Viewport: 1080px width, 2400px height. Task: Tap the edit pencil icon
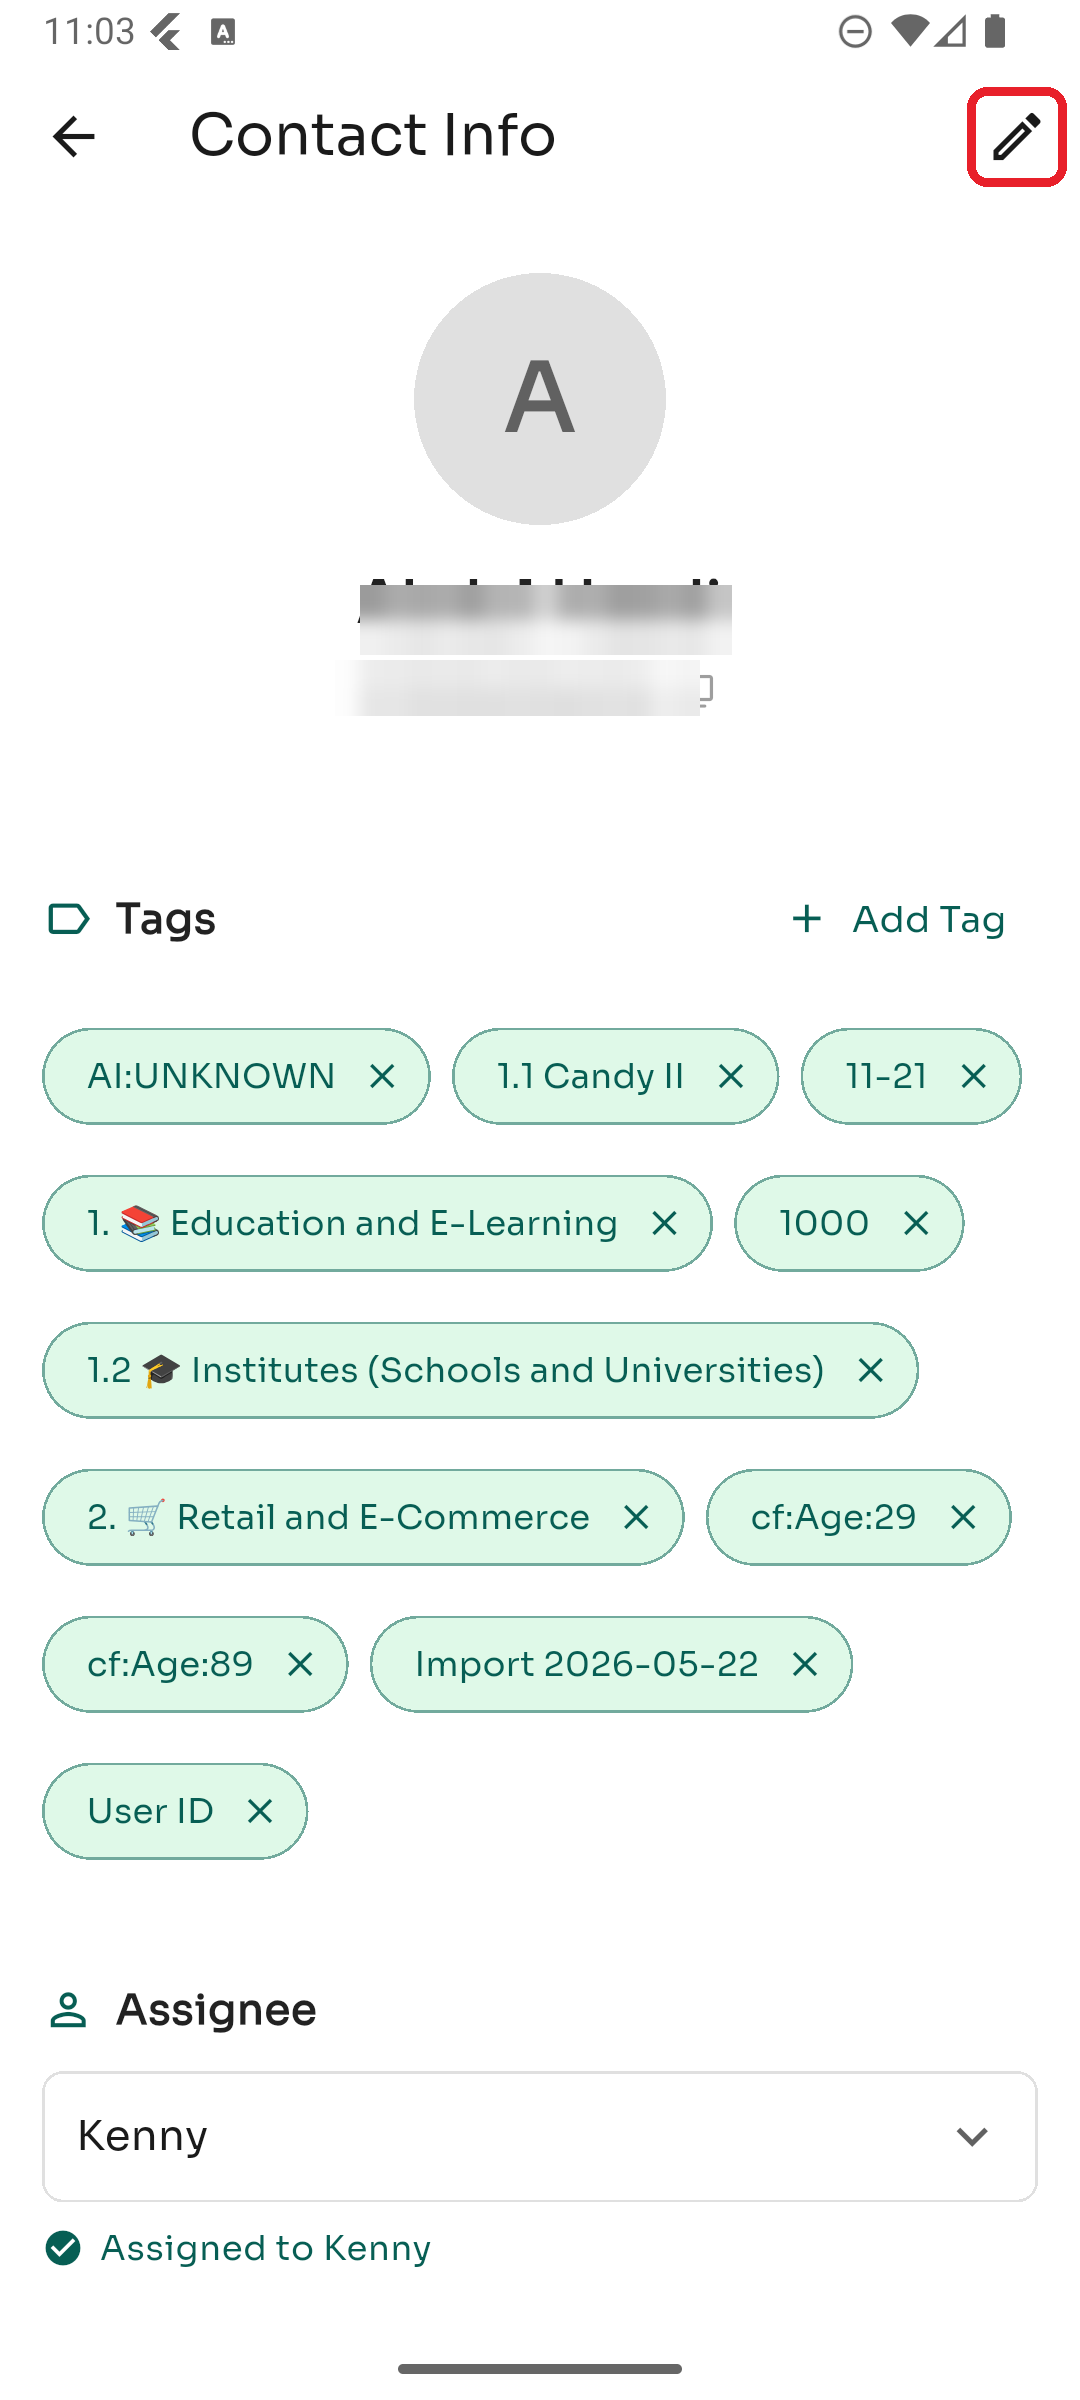(1017, 137)
